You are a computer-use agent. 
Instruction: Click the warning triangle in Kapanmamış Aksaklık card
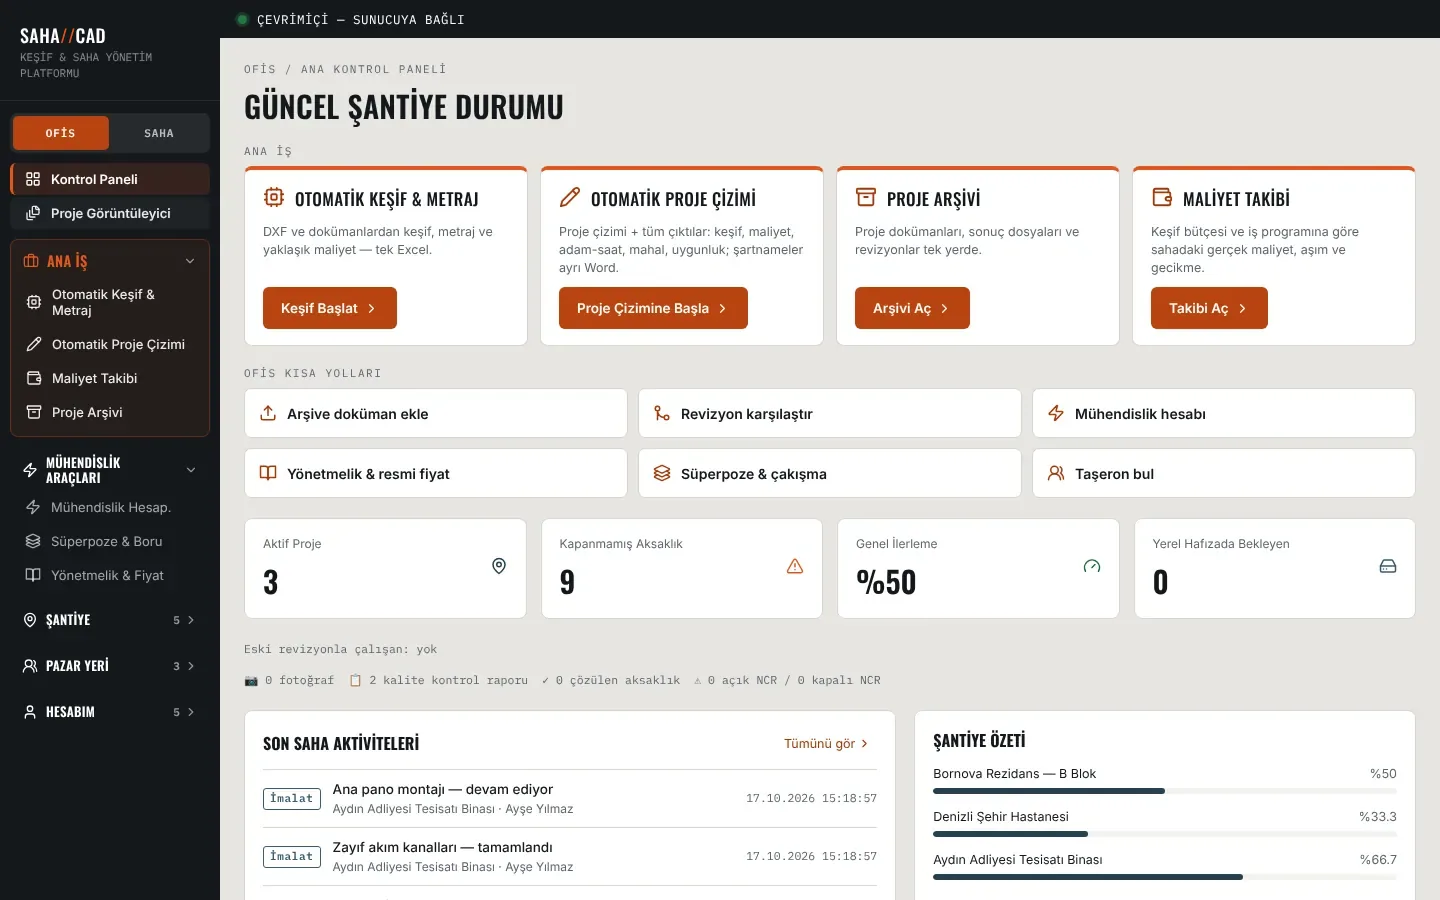[x=795, y=566]
